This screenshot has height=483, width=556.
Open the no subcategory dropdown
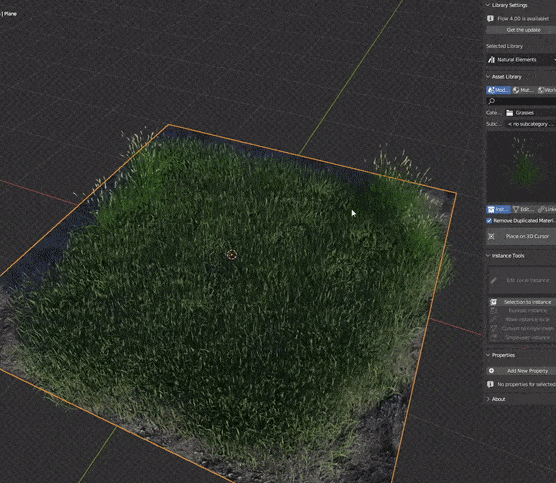(x=530, y=124)
